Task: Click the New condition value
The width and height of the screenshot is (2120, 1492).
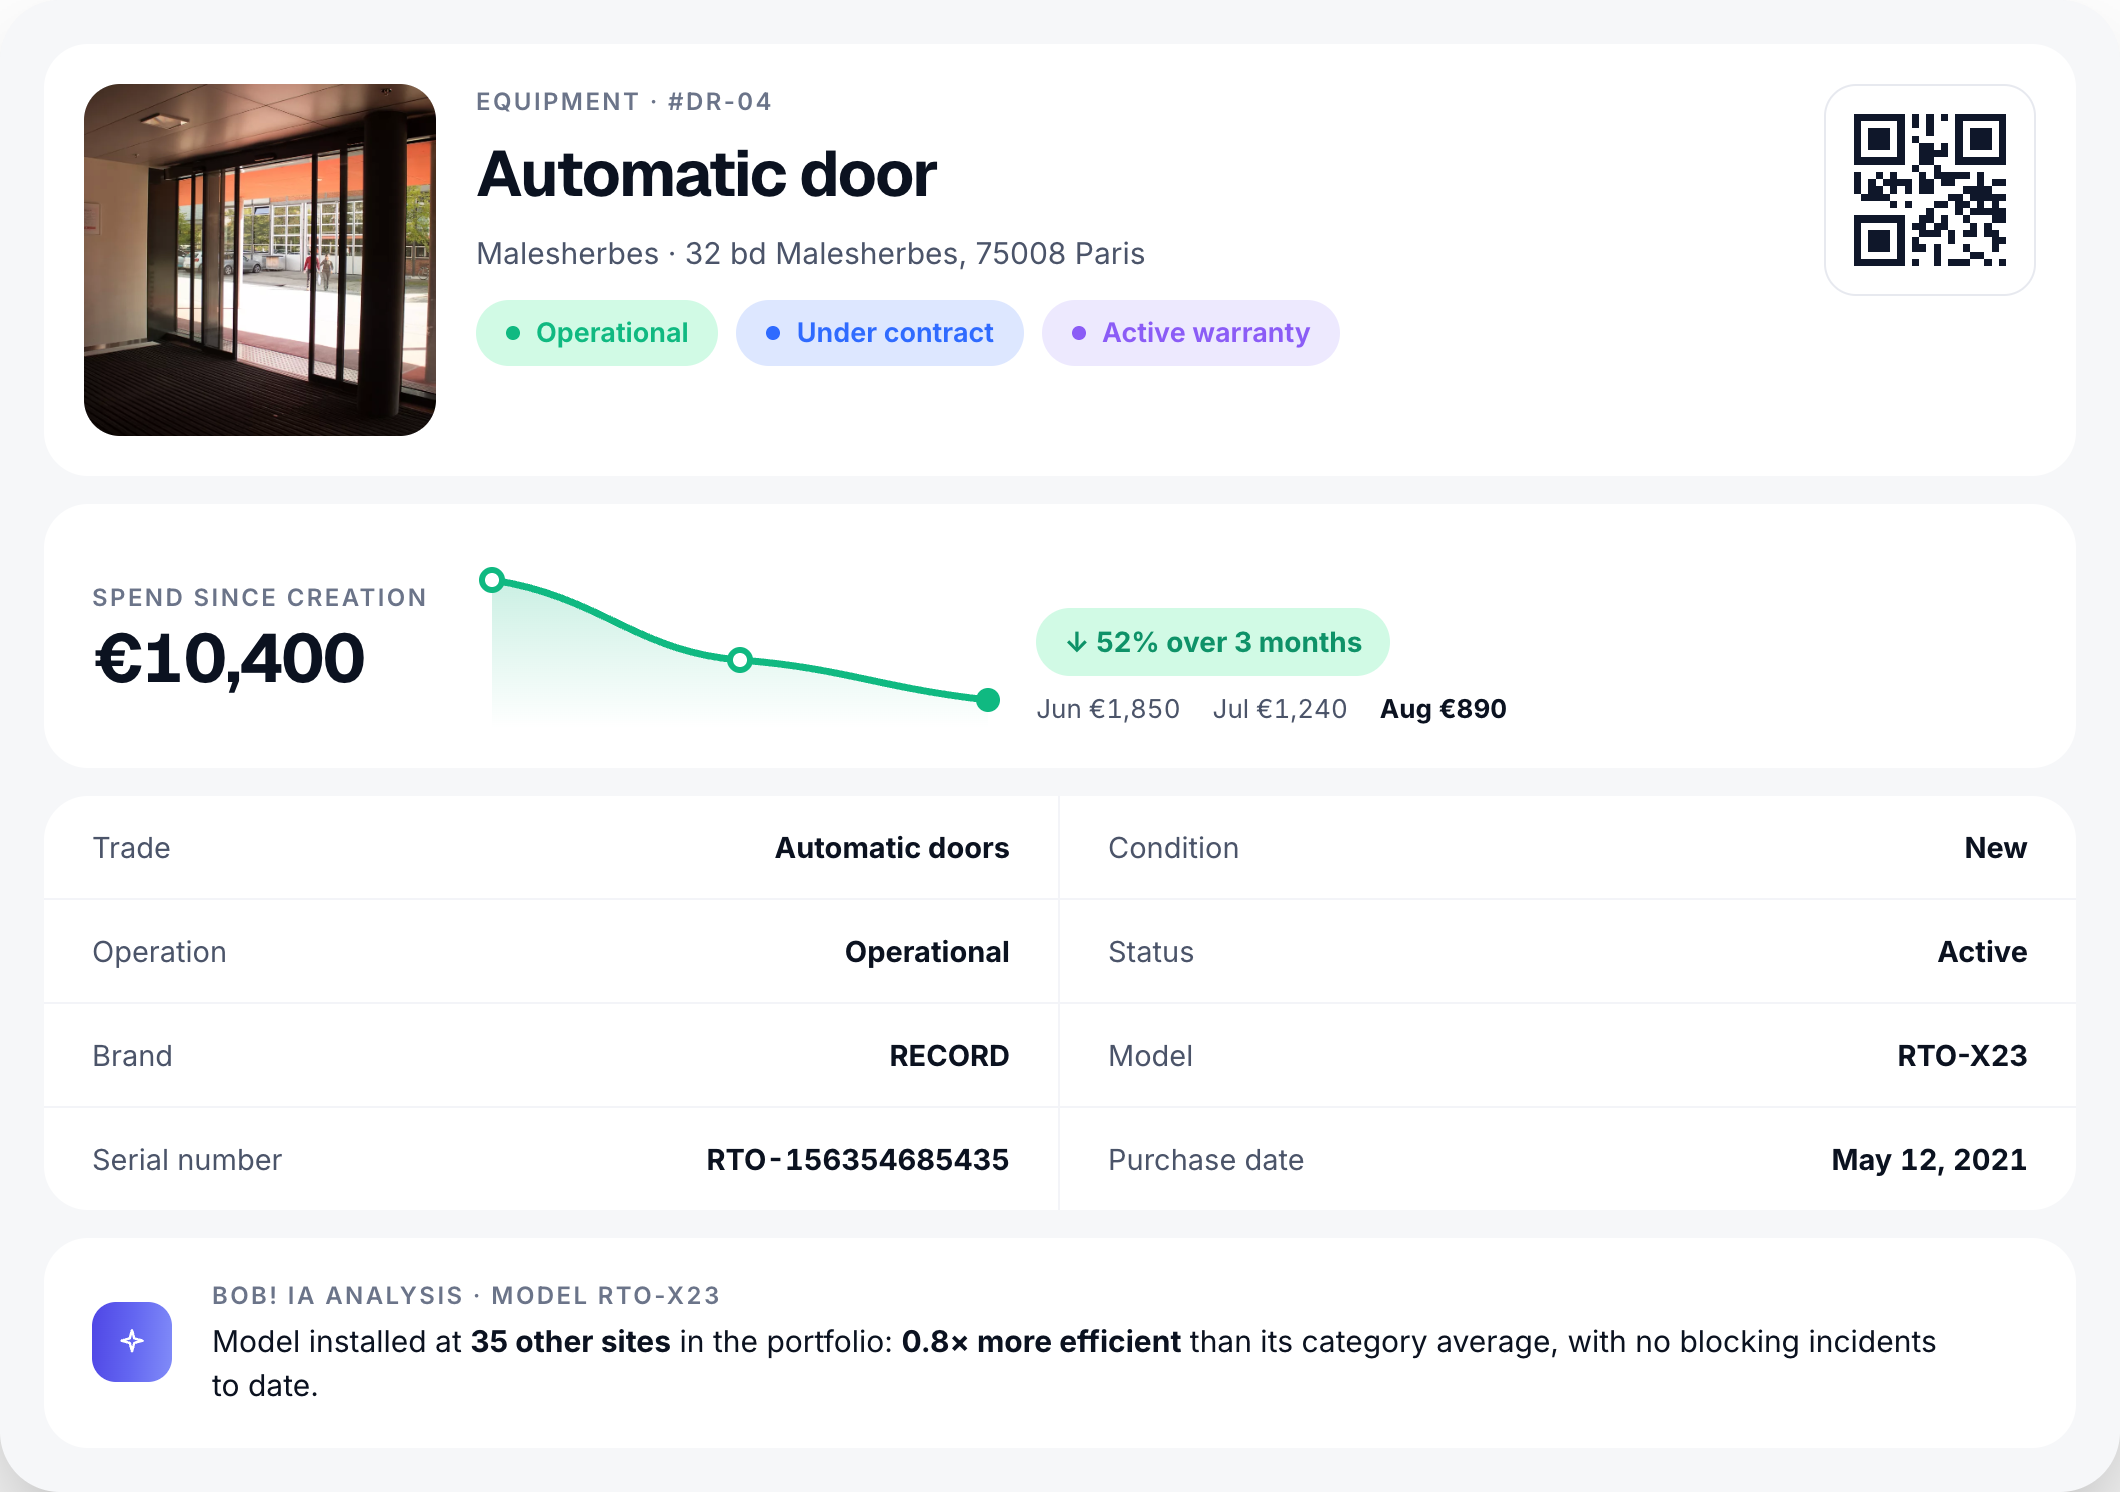Action: pyautogui.click(x=1995, y=848)
